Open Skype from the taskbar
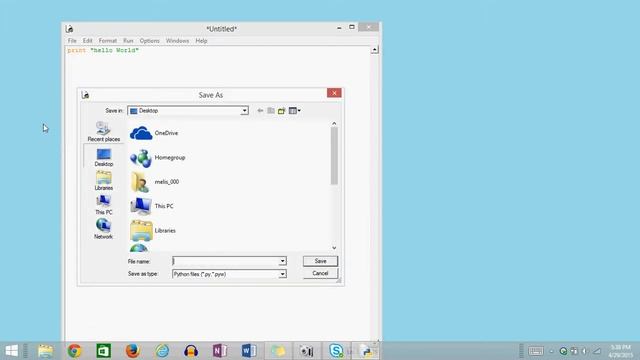 point(336,351)
